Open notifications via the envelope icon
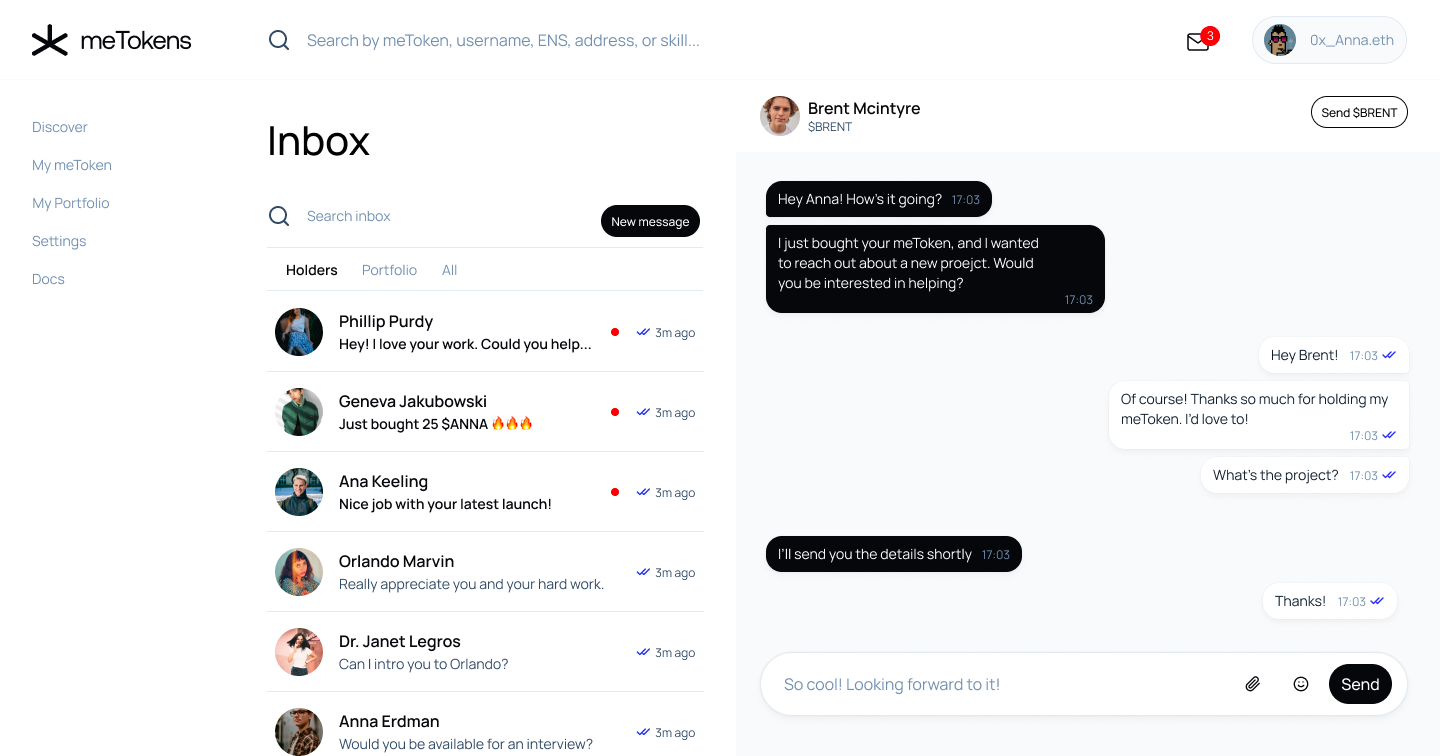The width and height of the screenshot is (1440, 756). 1197,43
